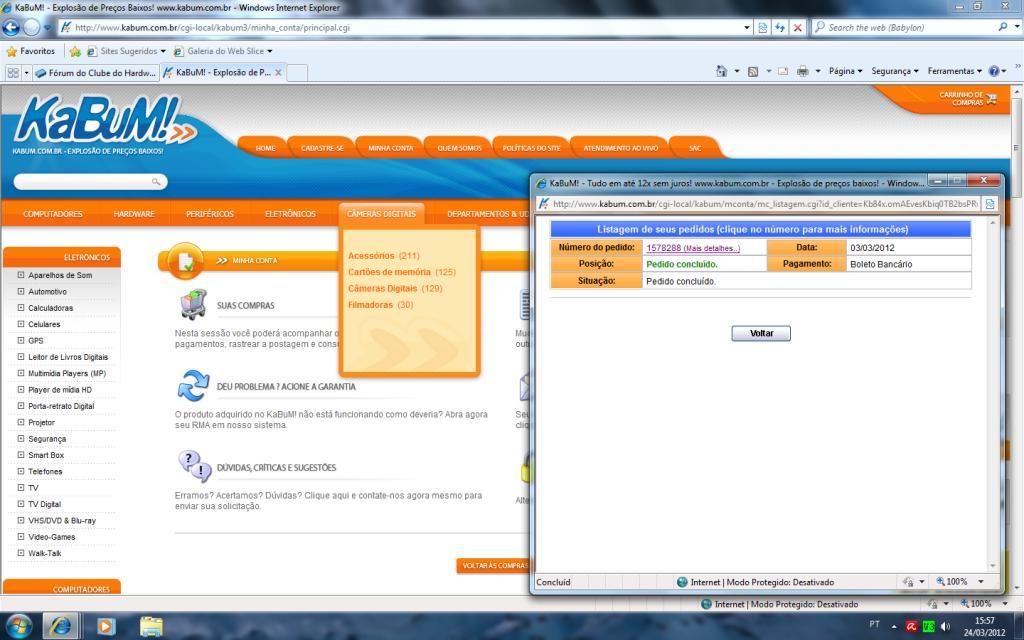Viewport: 1024px width, 640px height.
Task: Open the Favoritos star button
Action: click(31, 51)
